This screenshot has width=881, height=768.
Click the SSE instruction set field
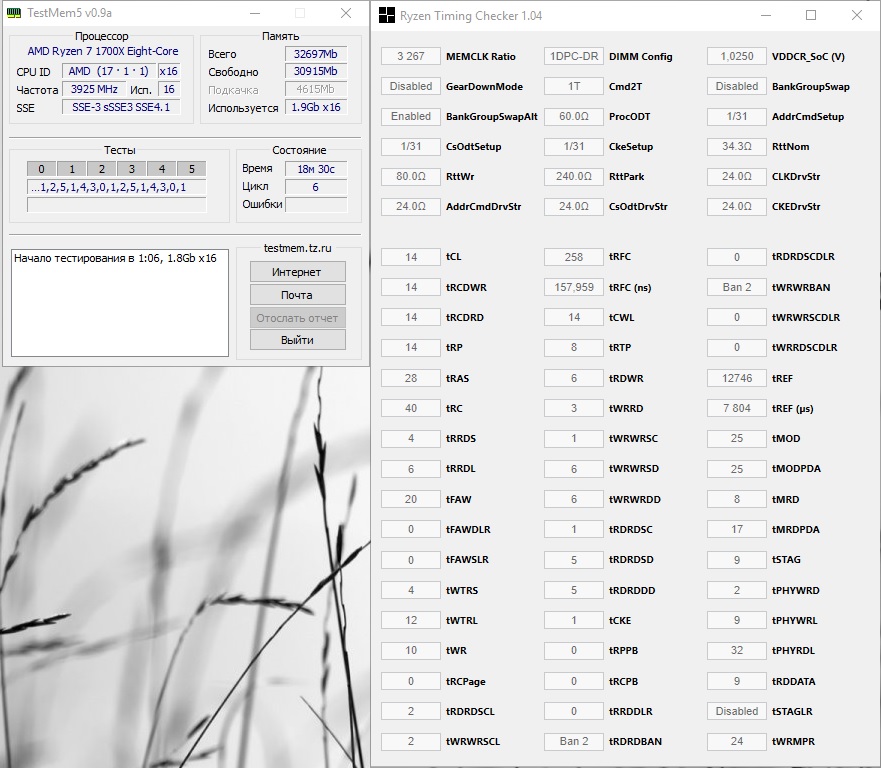121,107
